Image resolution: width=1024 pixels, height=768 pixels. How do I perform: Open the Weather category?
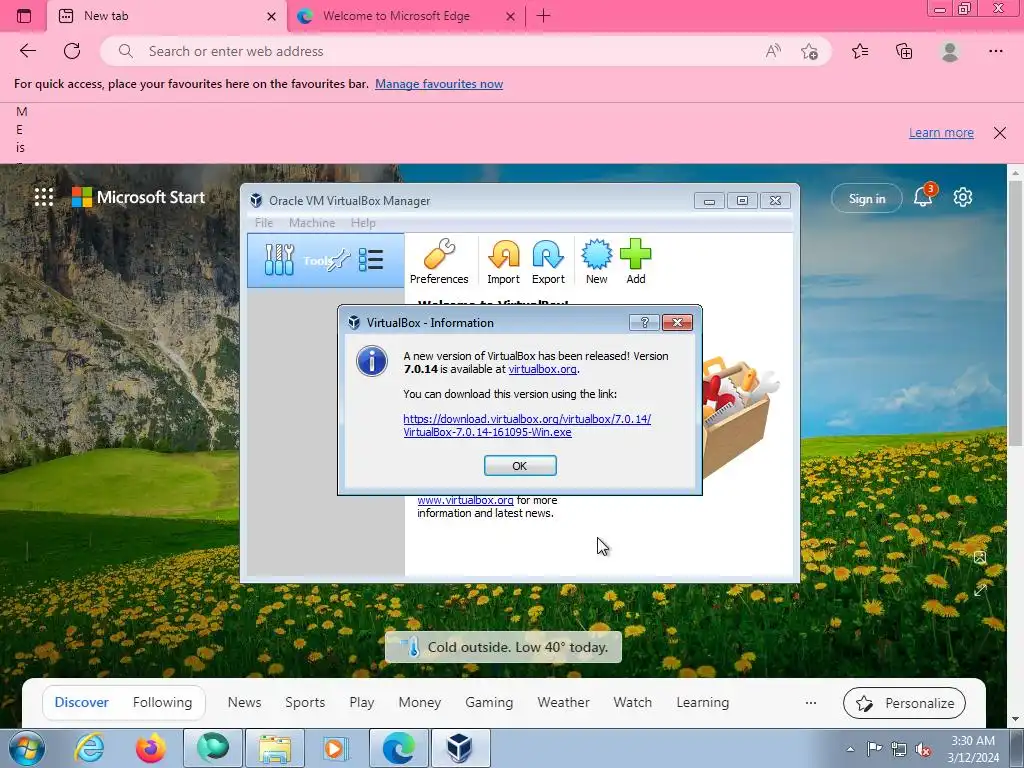pos(563,702)
